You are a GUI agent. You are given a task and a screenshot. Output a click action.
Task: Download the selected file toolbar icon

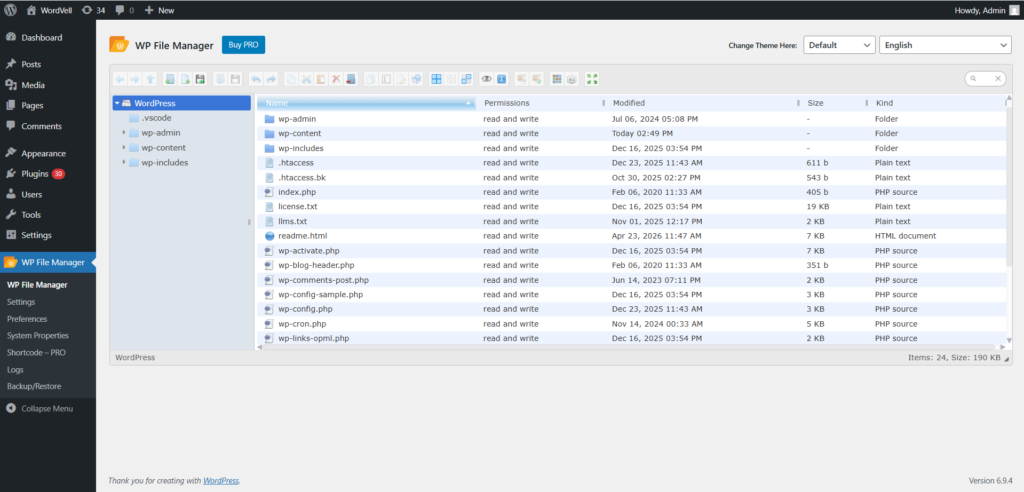(235, 79)
